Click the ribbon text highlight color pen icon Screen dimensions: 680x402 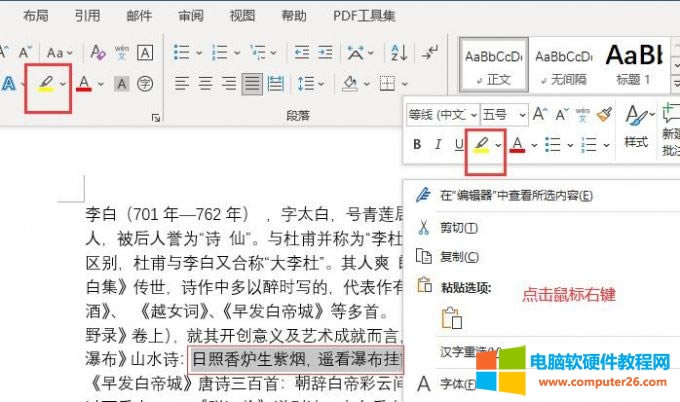(x=44, y=83)
